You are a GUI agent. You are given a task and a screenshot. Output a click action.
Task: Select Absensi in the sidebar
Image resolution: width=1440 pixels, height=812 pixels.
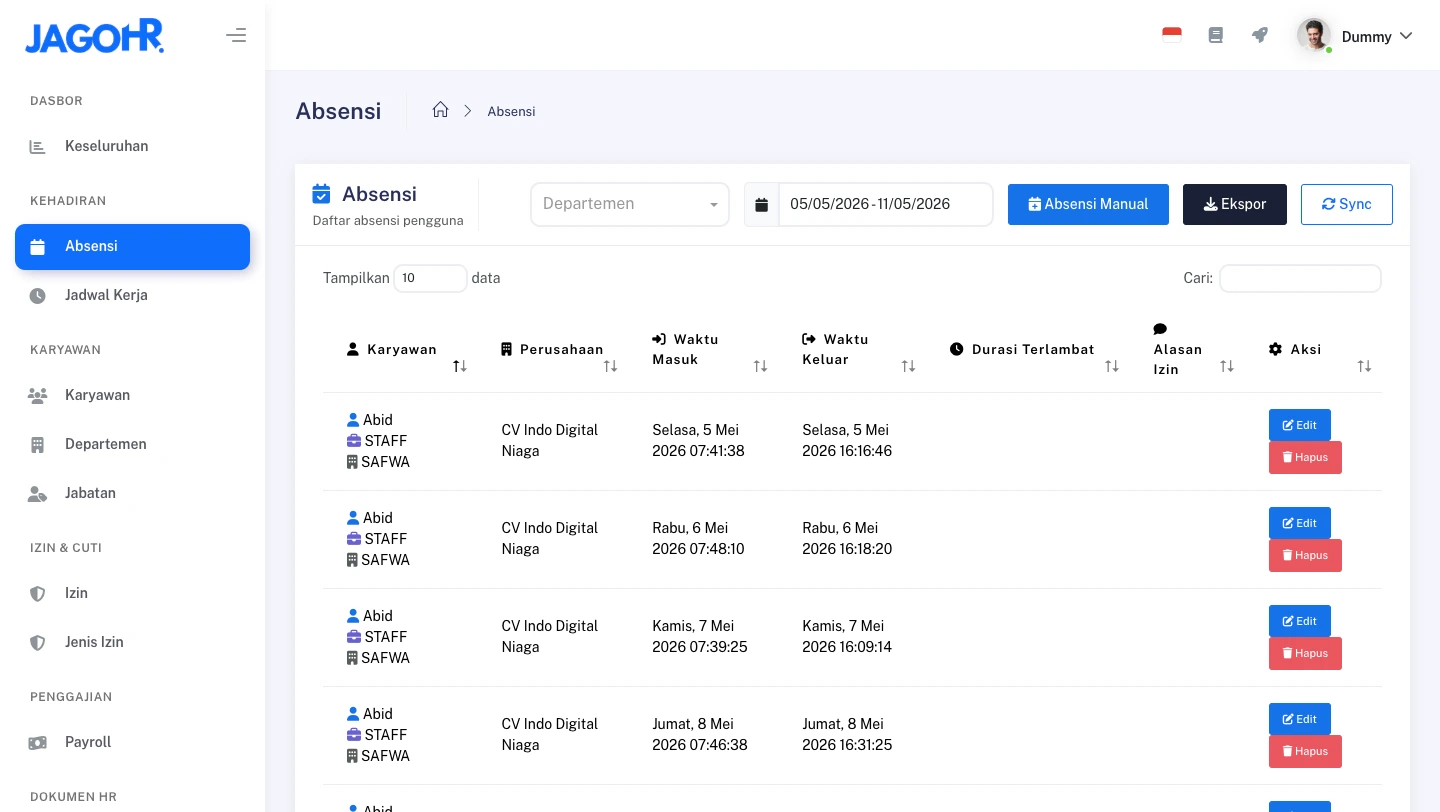click(132, 247)
